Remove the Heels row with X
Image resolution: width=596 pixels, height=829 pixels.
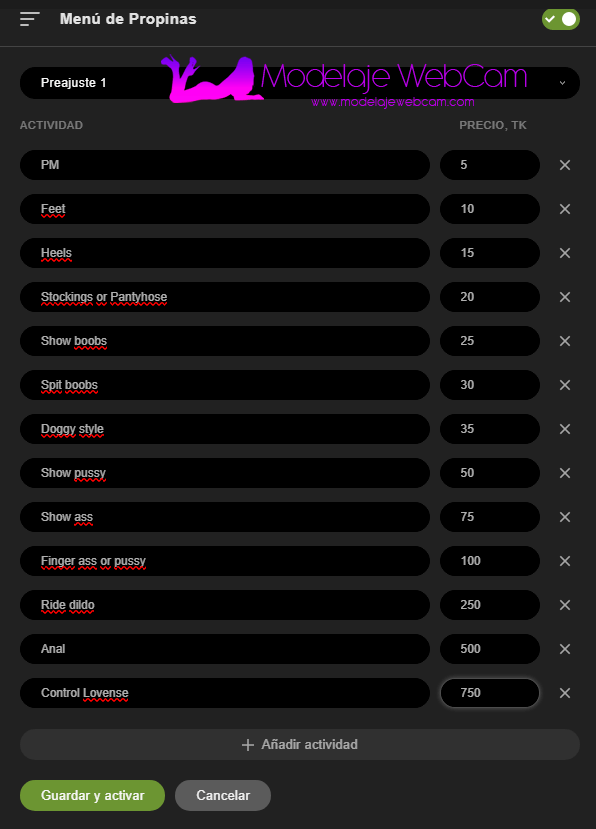click(x=565, y=253)
